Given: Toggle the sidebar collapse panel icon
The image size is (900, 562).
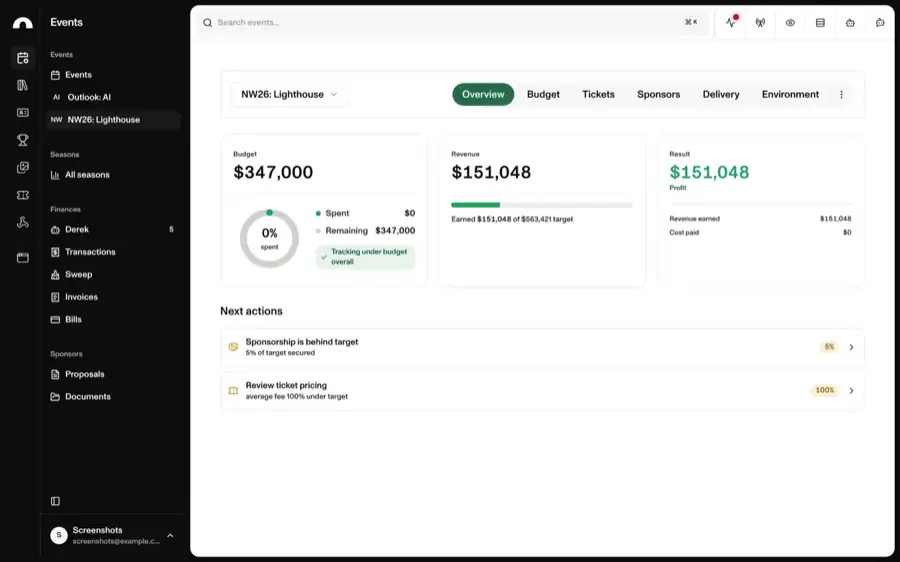Looking at the screenshot, I should tap(55, 501).
